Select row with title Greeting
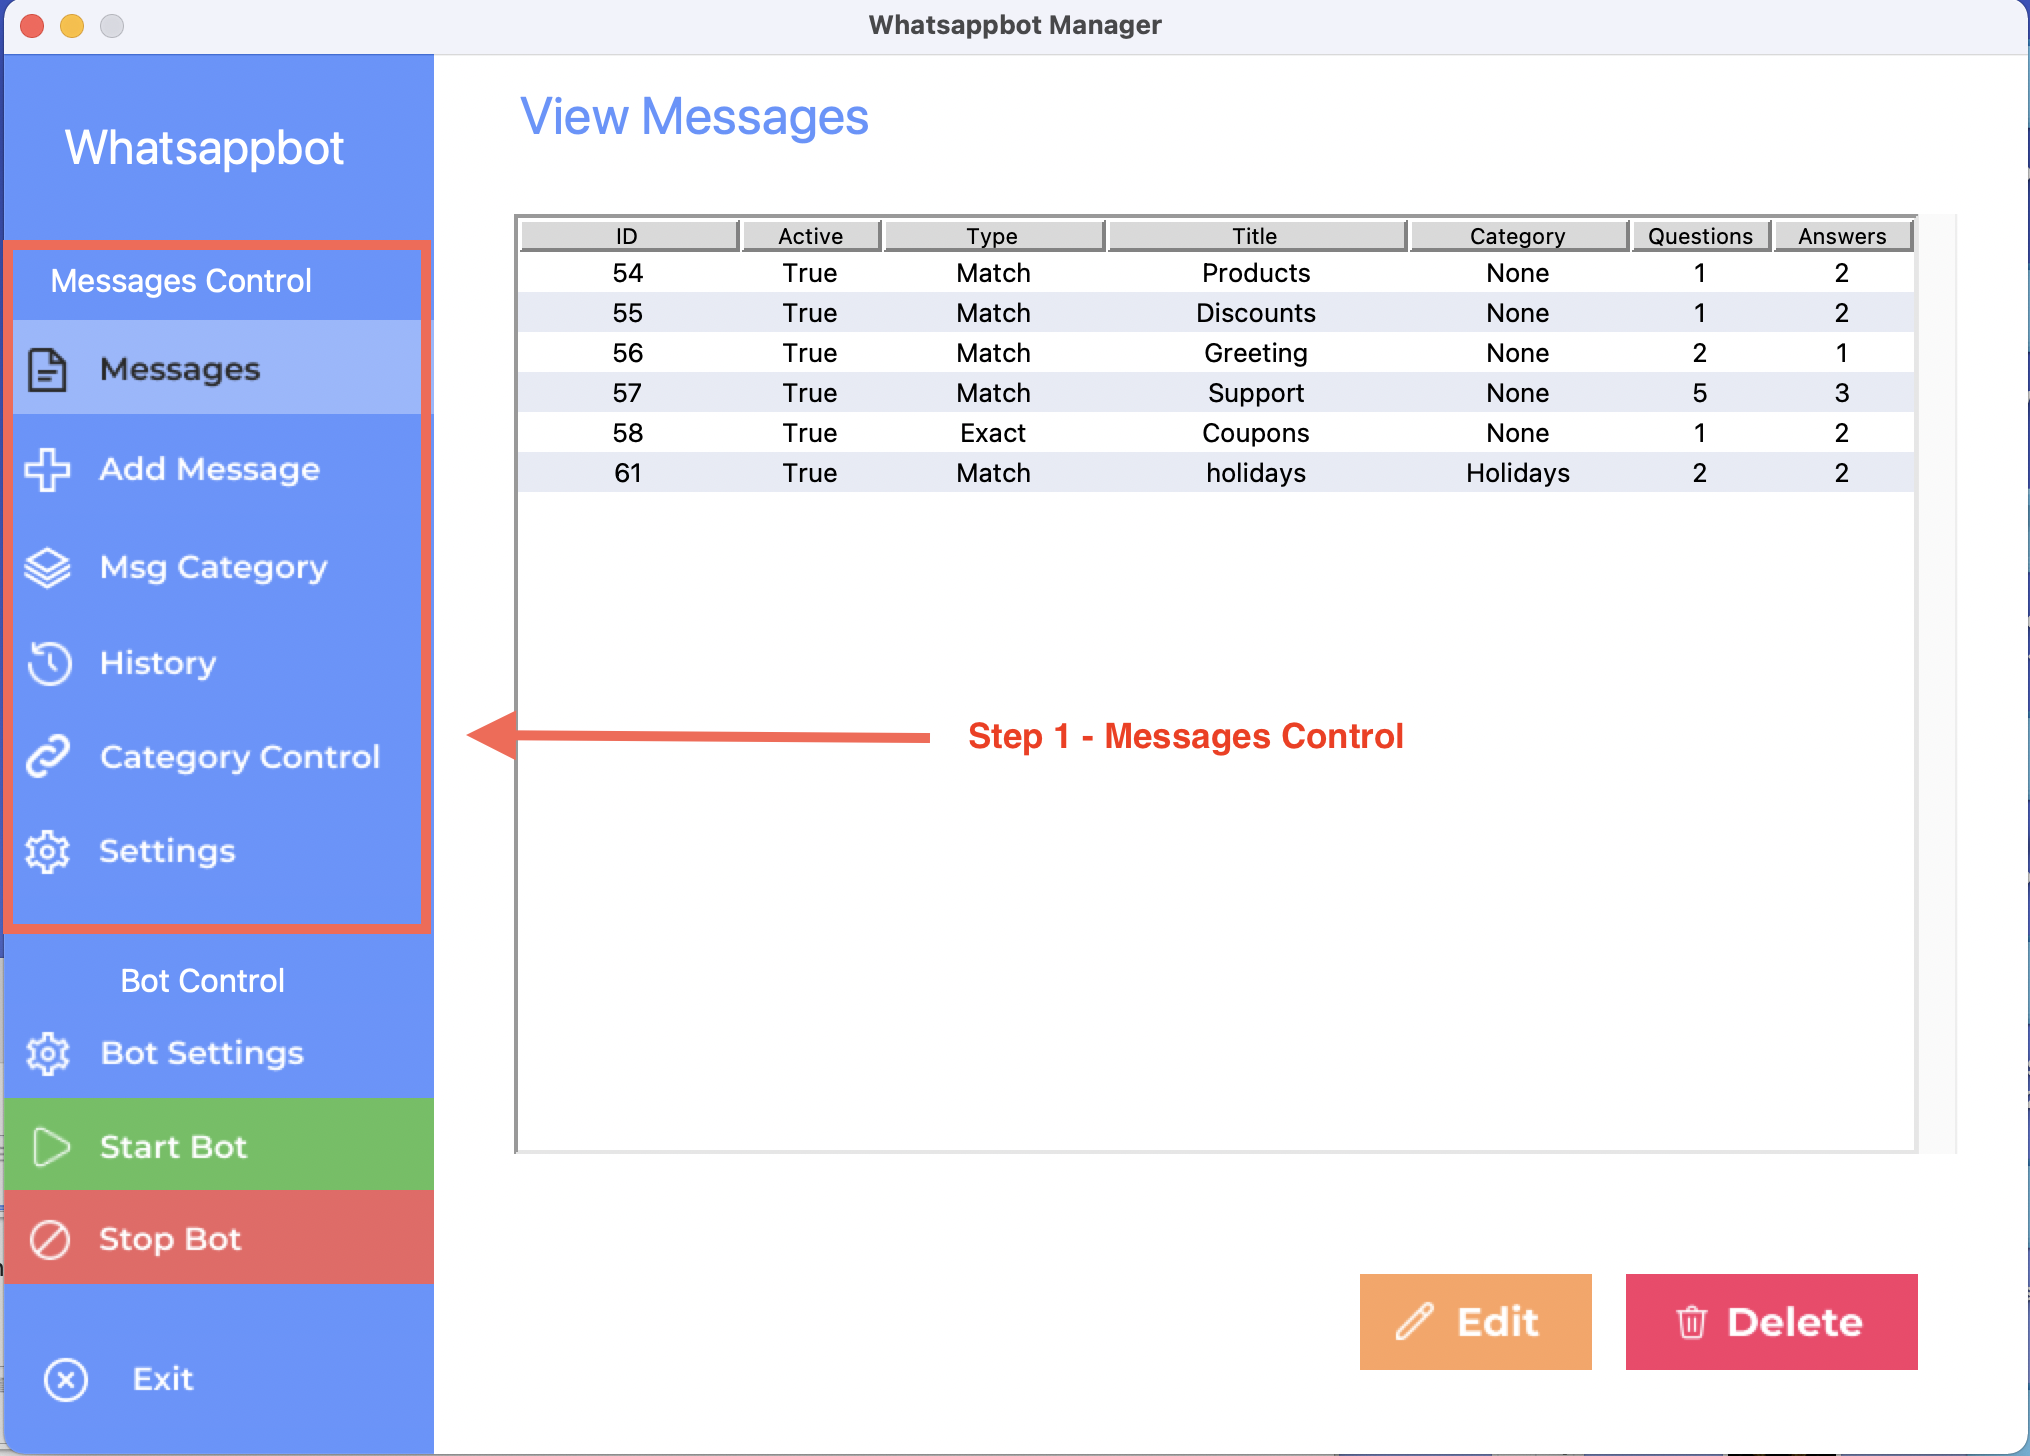 tap(1216, 353)
